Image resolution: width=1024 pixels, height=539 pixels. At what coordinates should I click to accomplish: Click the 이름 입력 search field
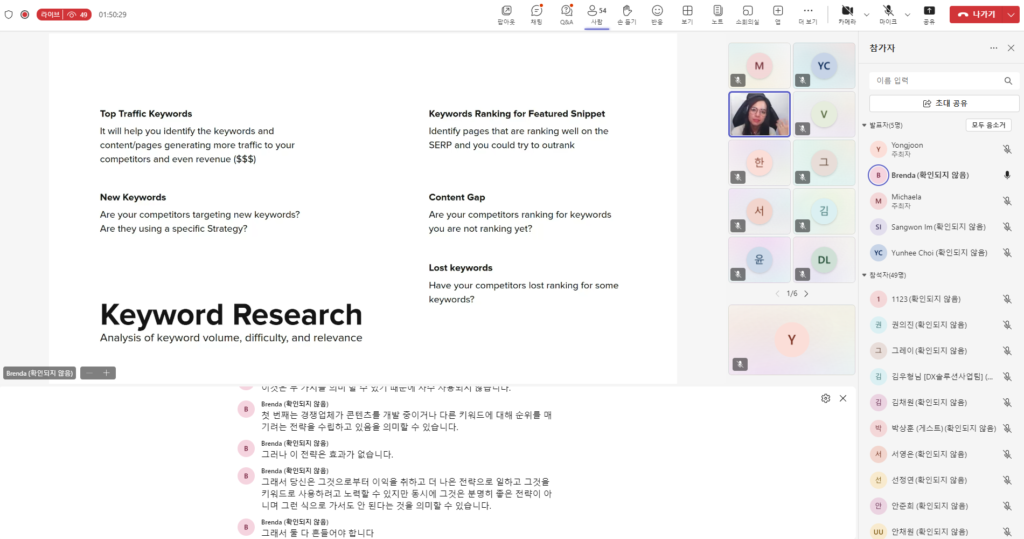(x=944, y=80)
